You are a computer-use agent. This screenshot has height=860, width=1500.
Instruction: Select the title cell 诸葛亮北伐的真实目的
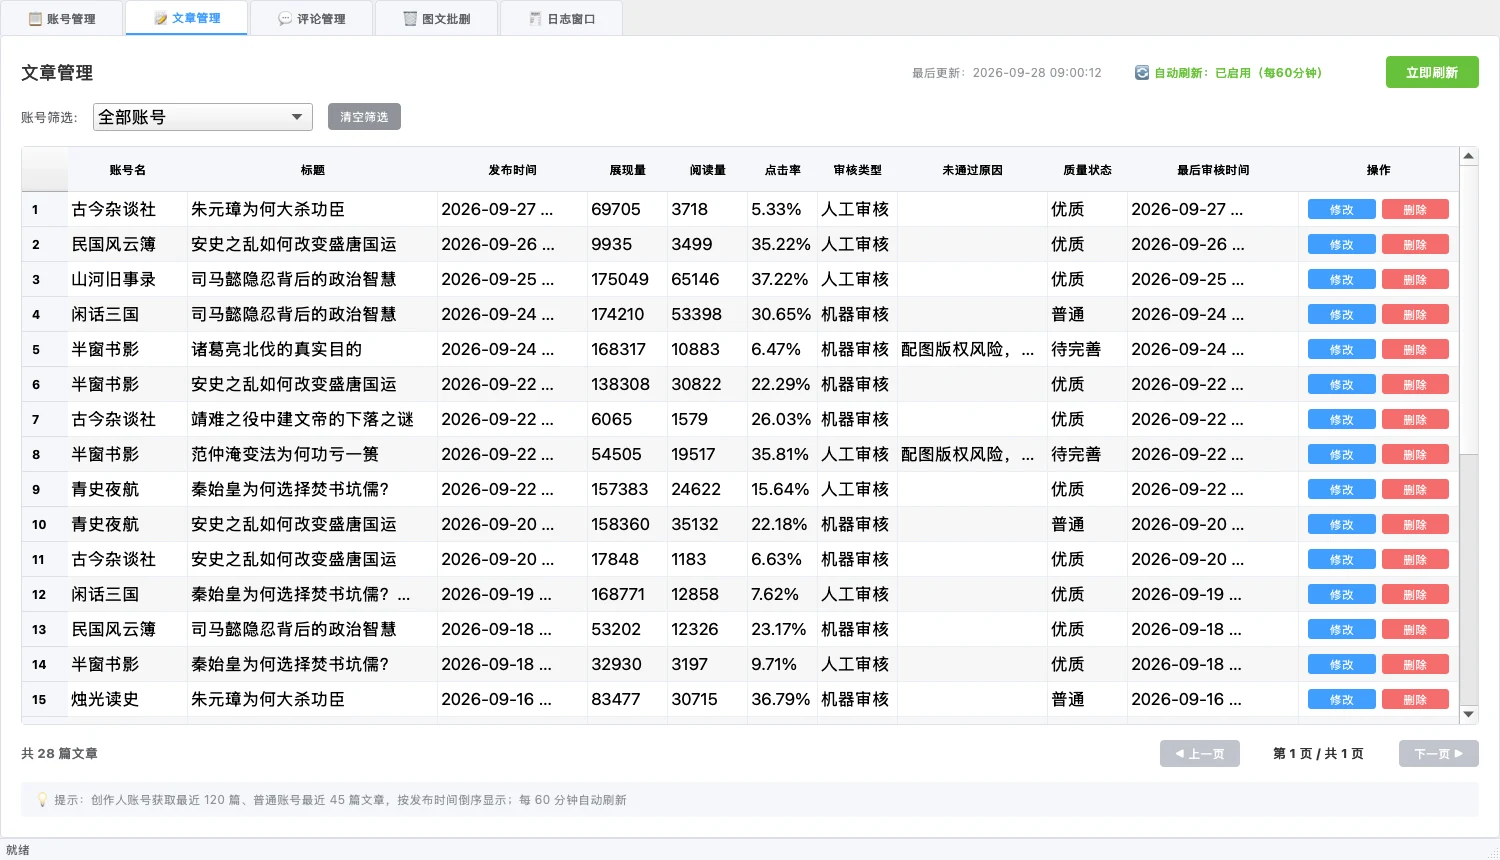tap(313, 350)
